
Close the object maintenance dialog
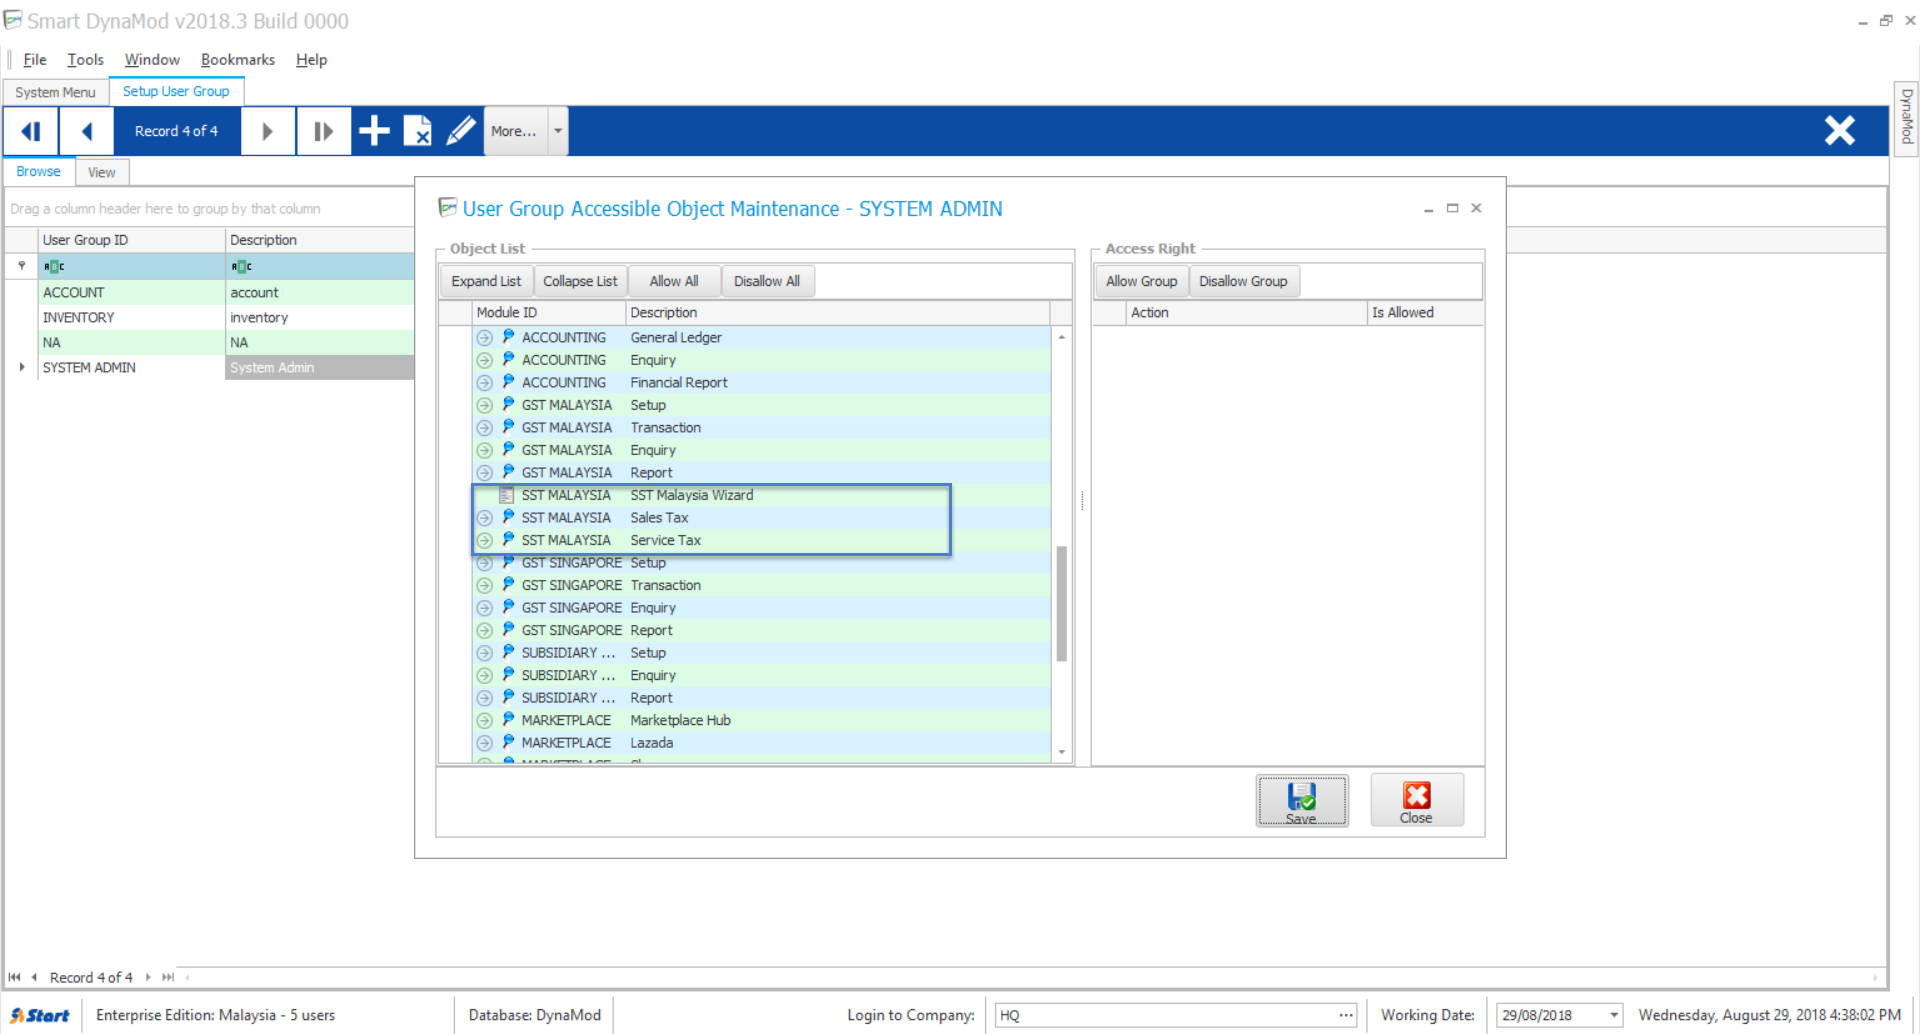(1416, 801)
